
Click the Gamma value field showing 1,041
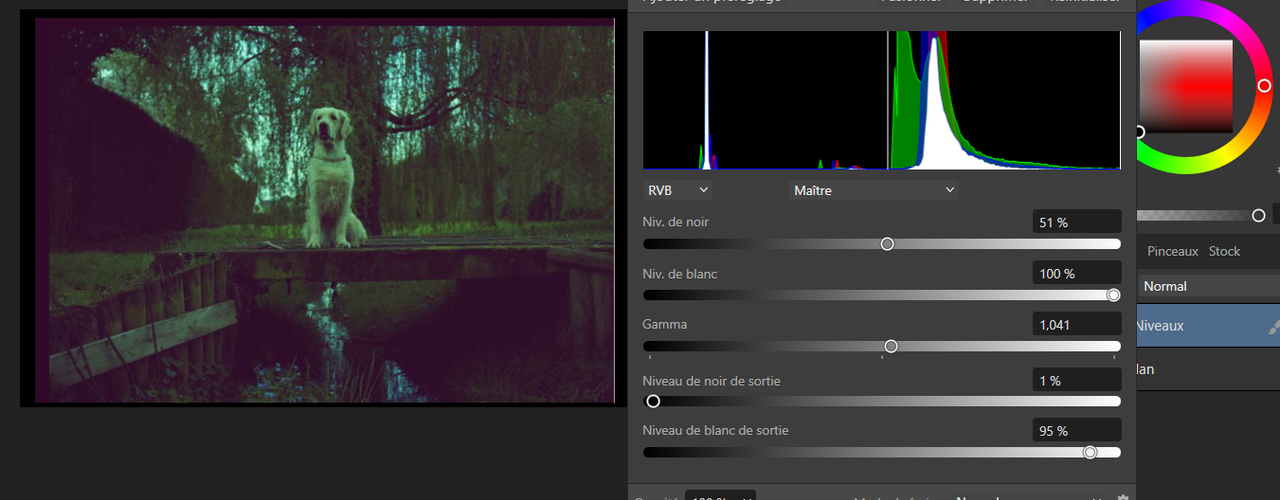(1076, 324)
